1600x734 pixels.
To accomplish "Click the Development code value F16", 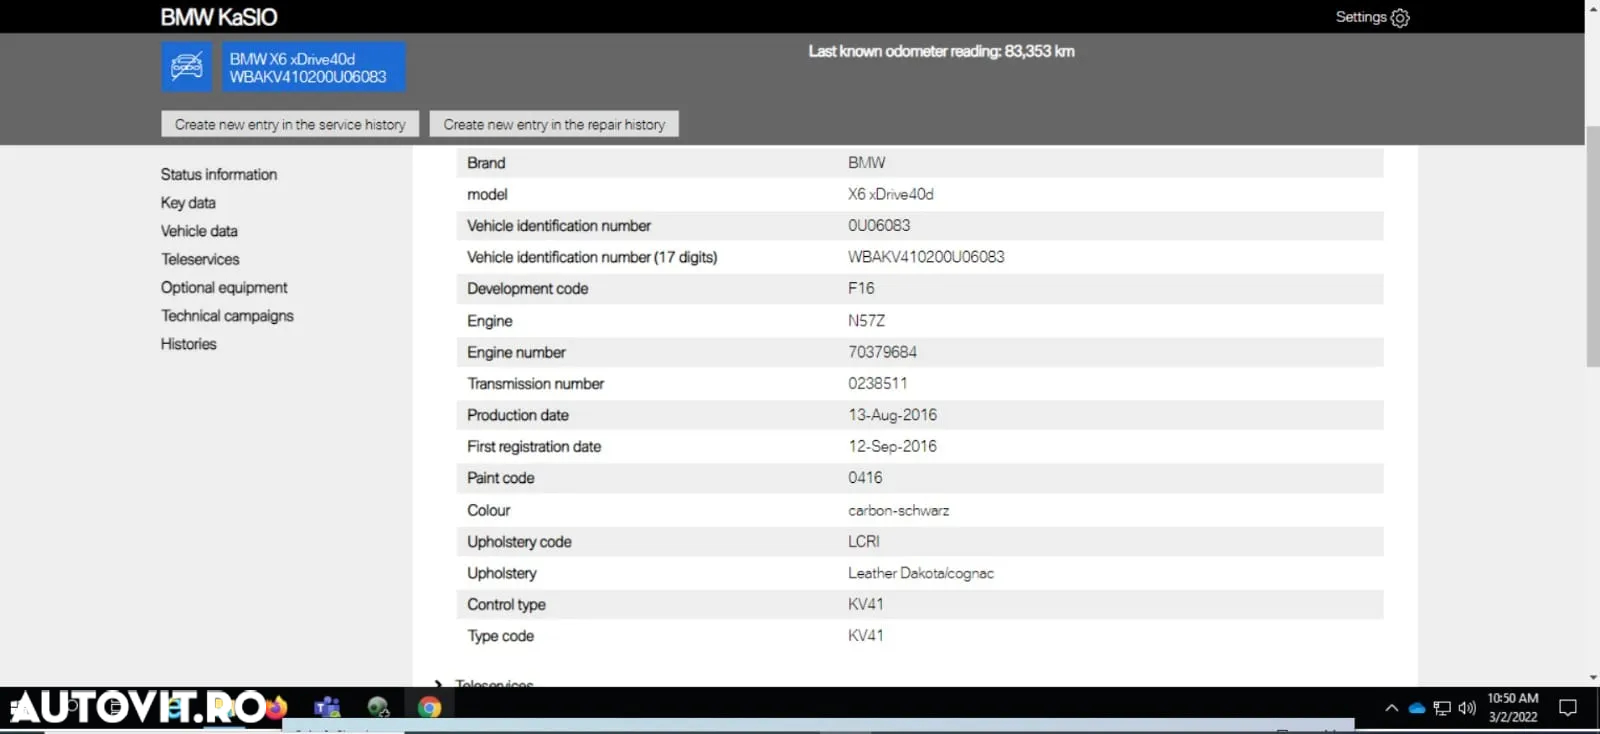I will pyautogui.click(x=861, y=288).
